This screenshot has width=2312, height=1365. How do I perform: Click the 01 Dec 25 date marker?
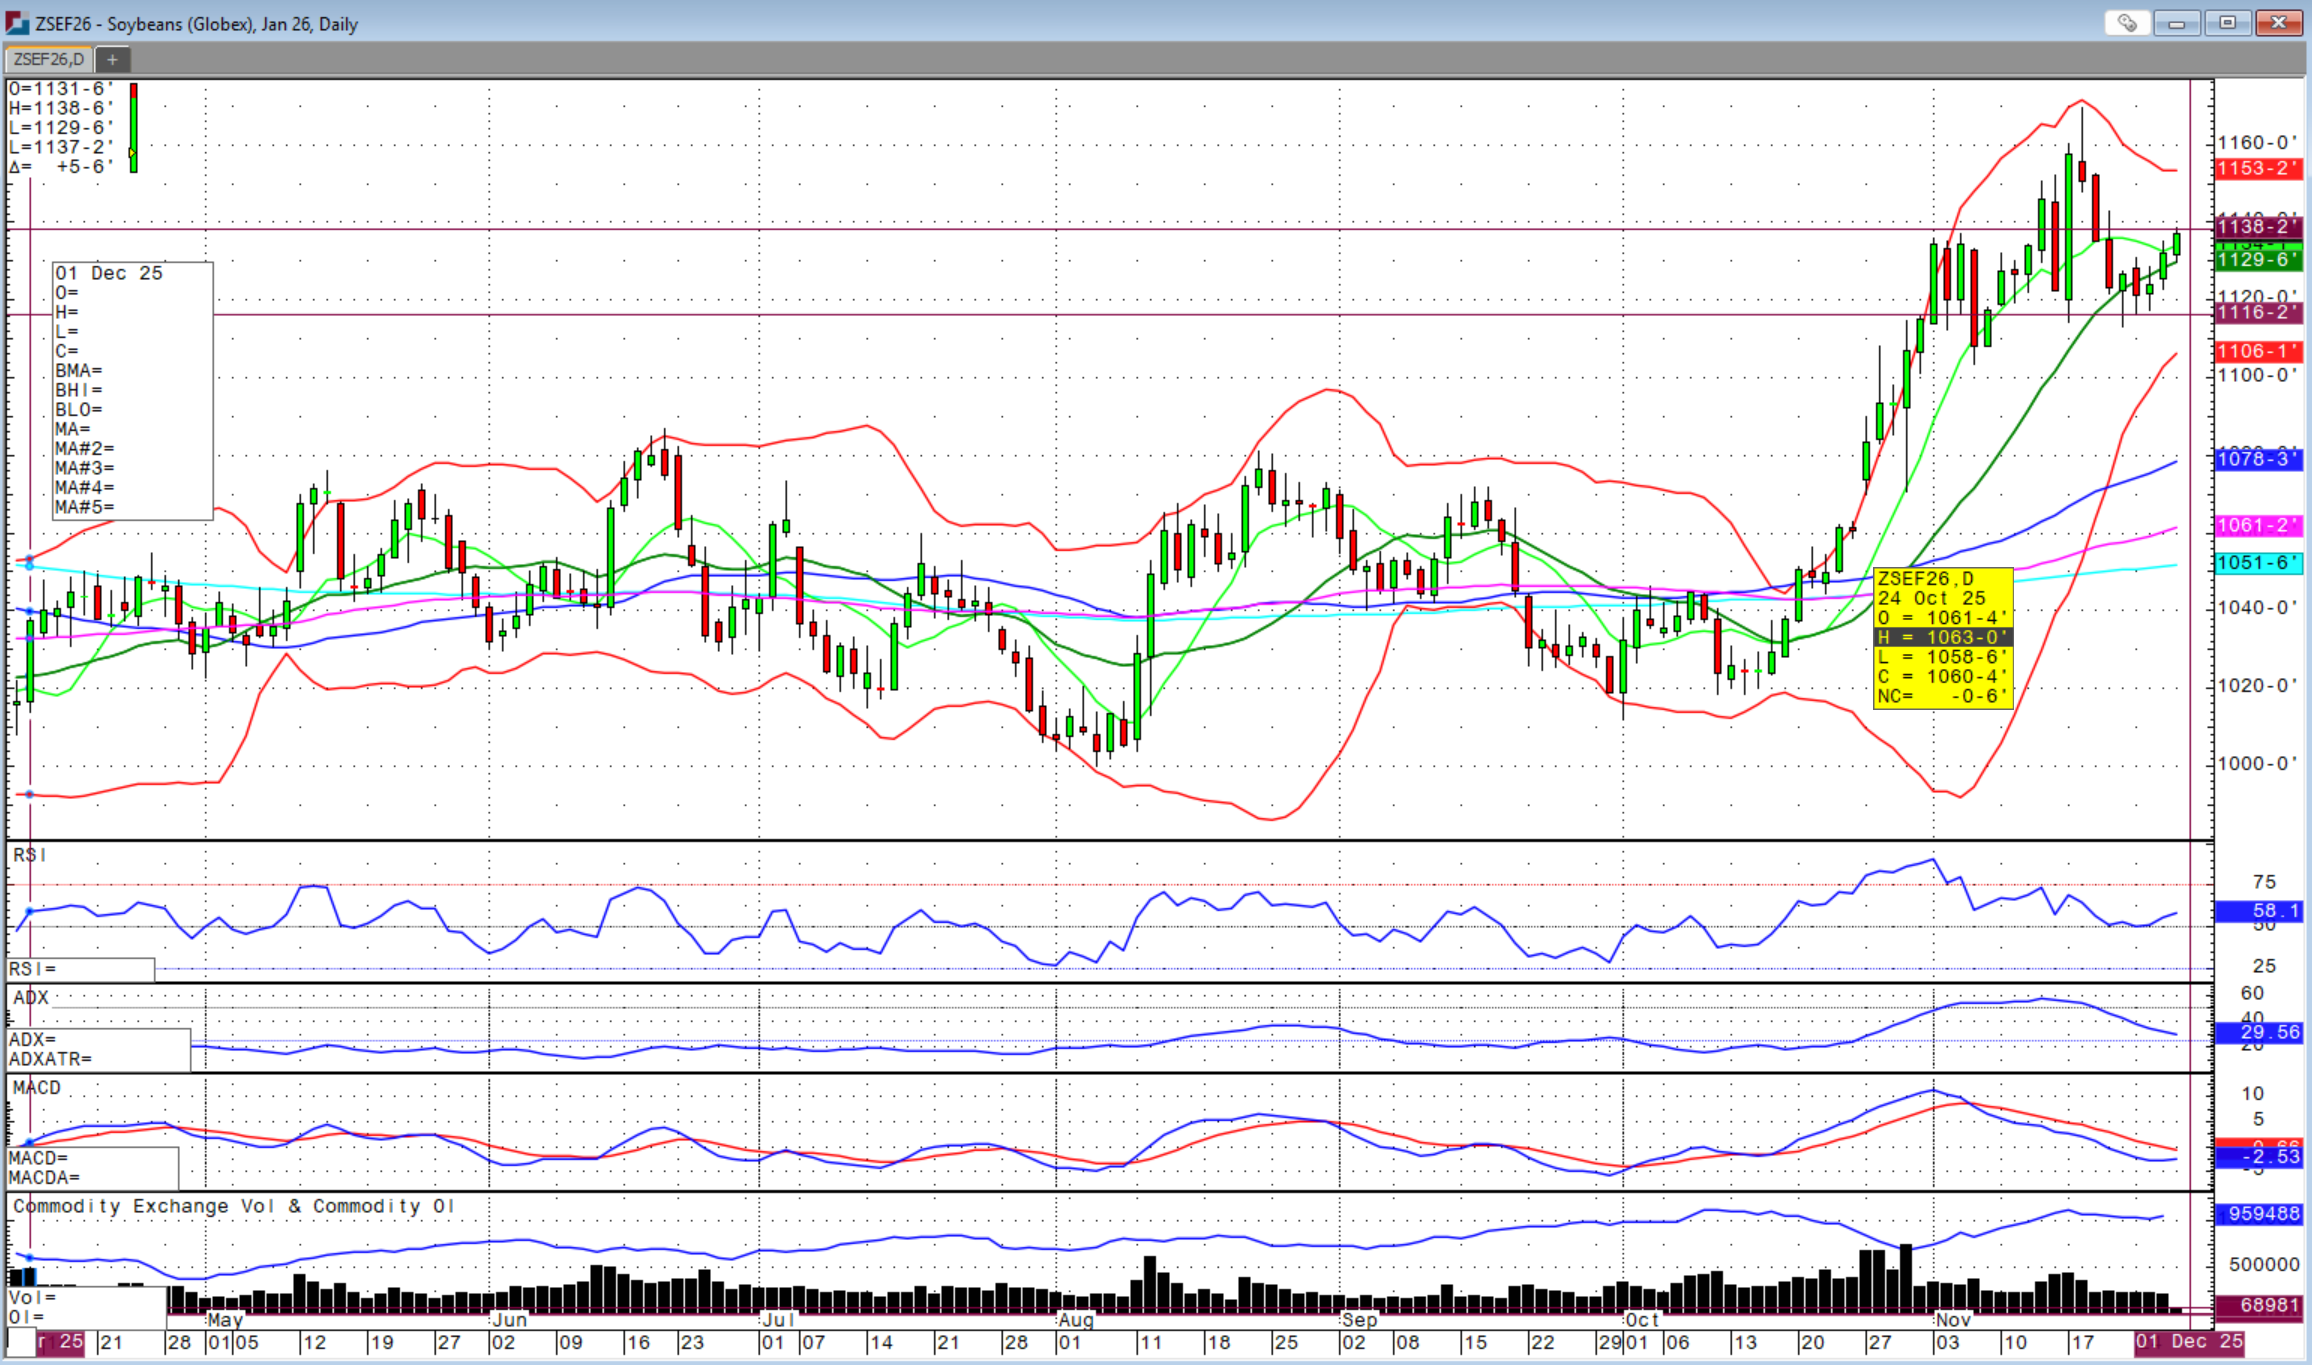point(2188,1342)
